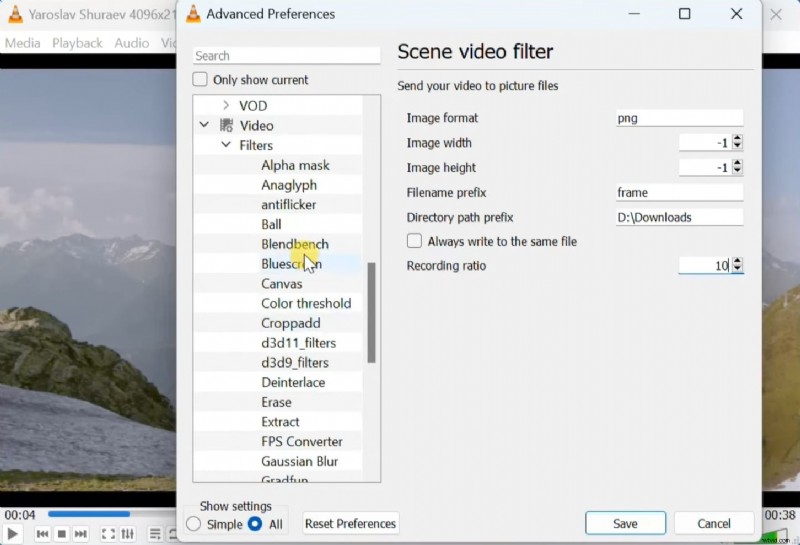
Task: Click the Video section icon in tree
Action: coord(225,126)
